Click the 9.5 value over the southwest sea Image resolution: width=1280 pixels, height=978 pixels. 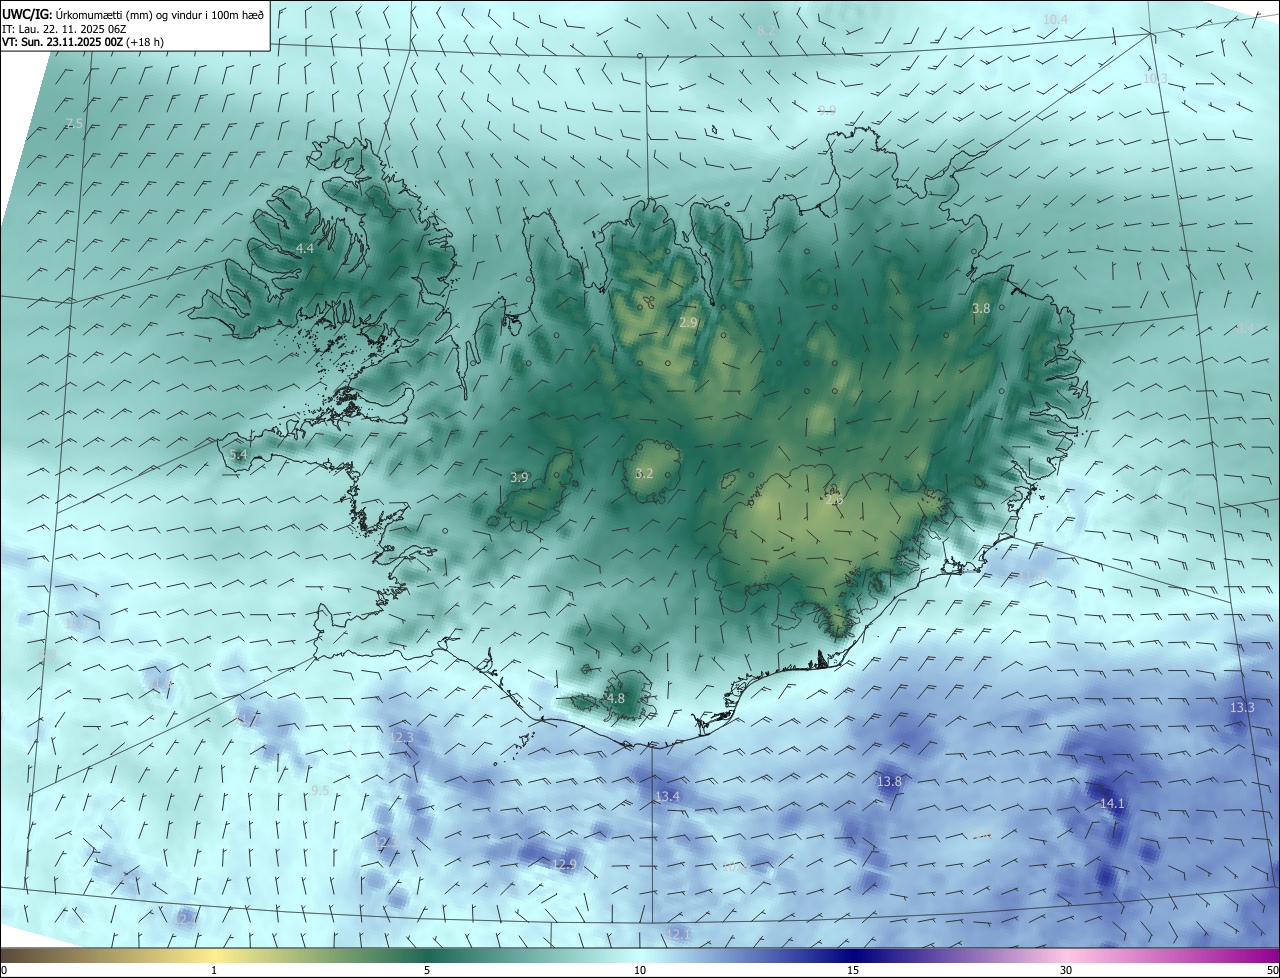320,791
